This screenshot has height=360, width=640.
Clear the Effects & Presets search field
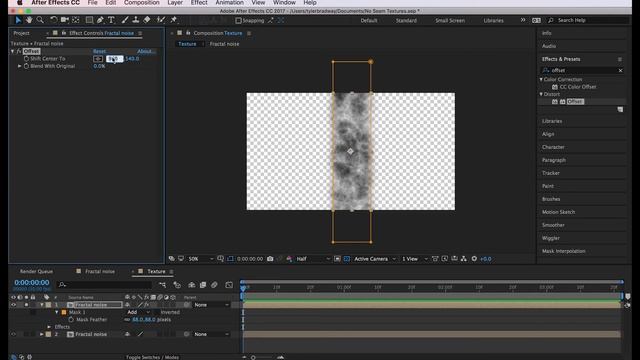[620, 71]
